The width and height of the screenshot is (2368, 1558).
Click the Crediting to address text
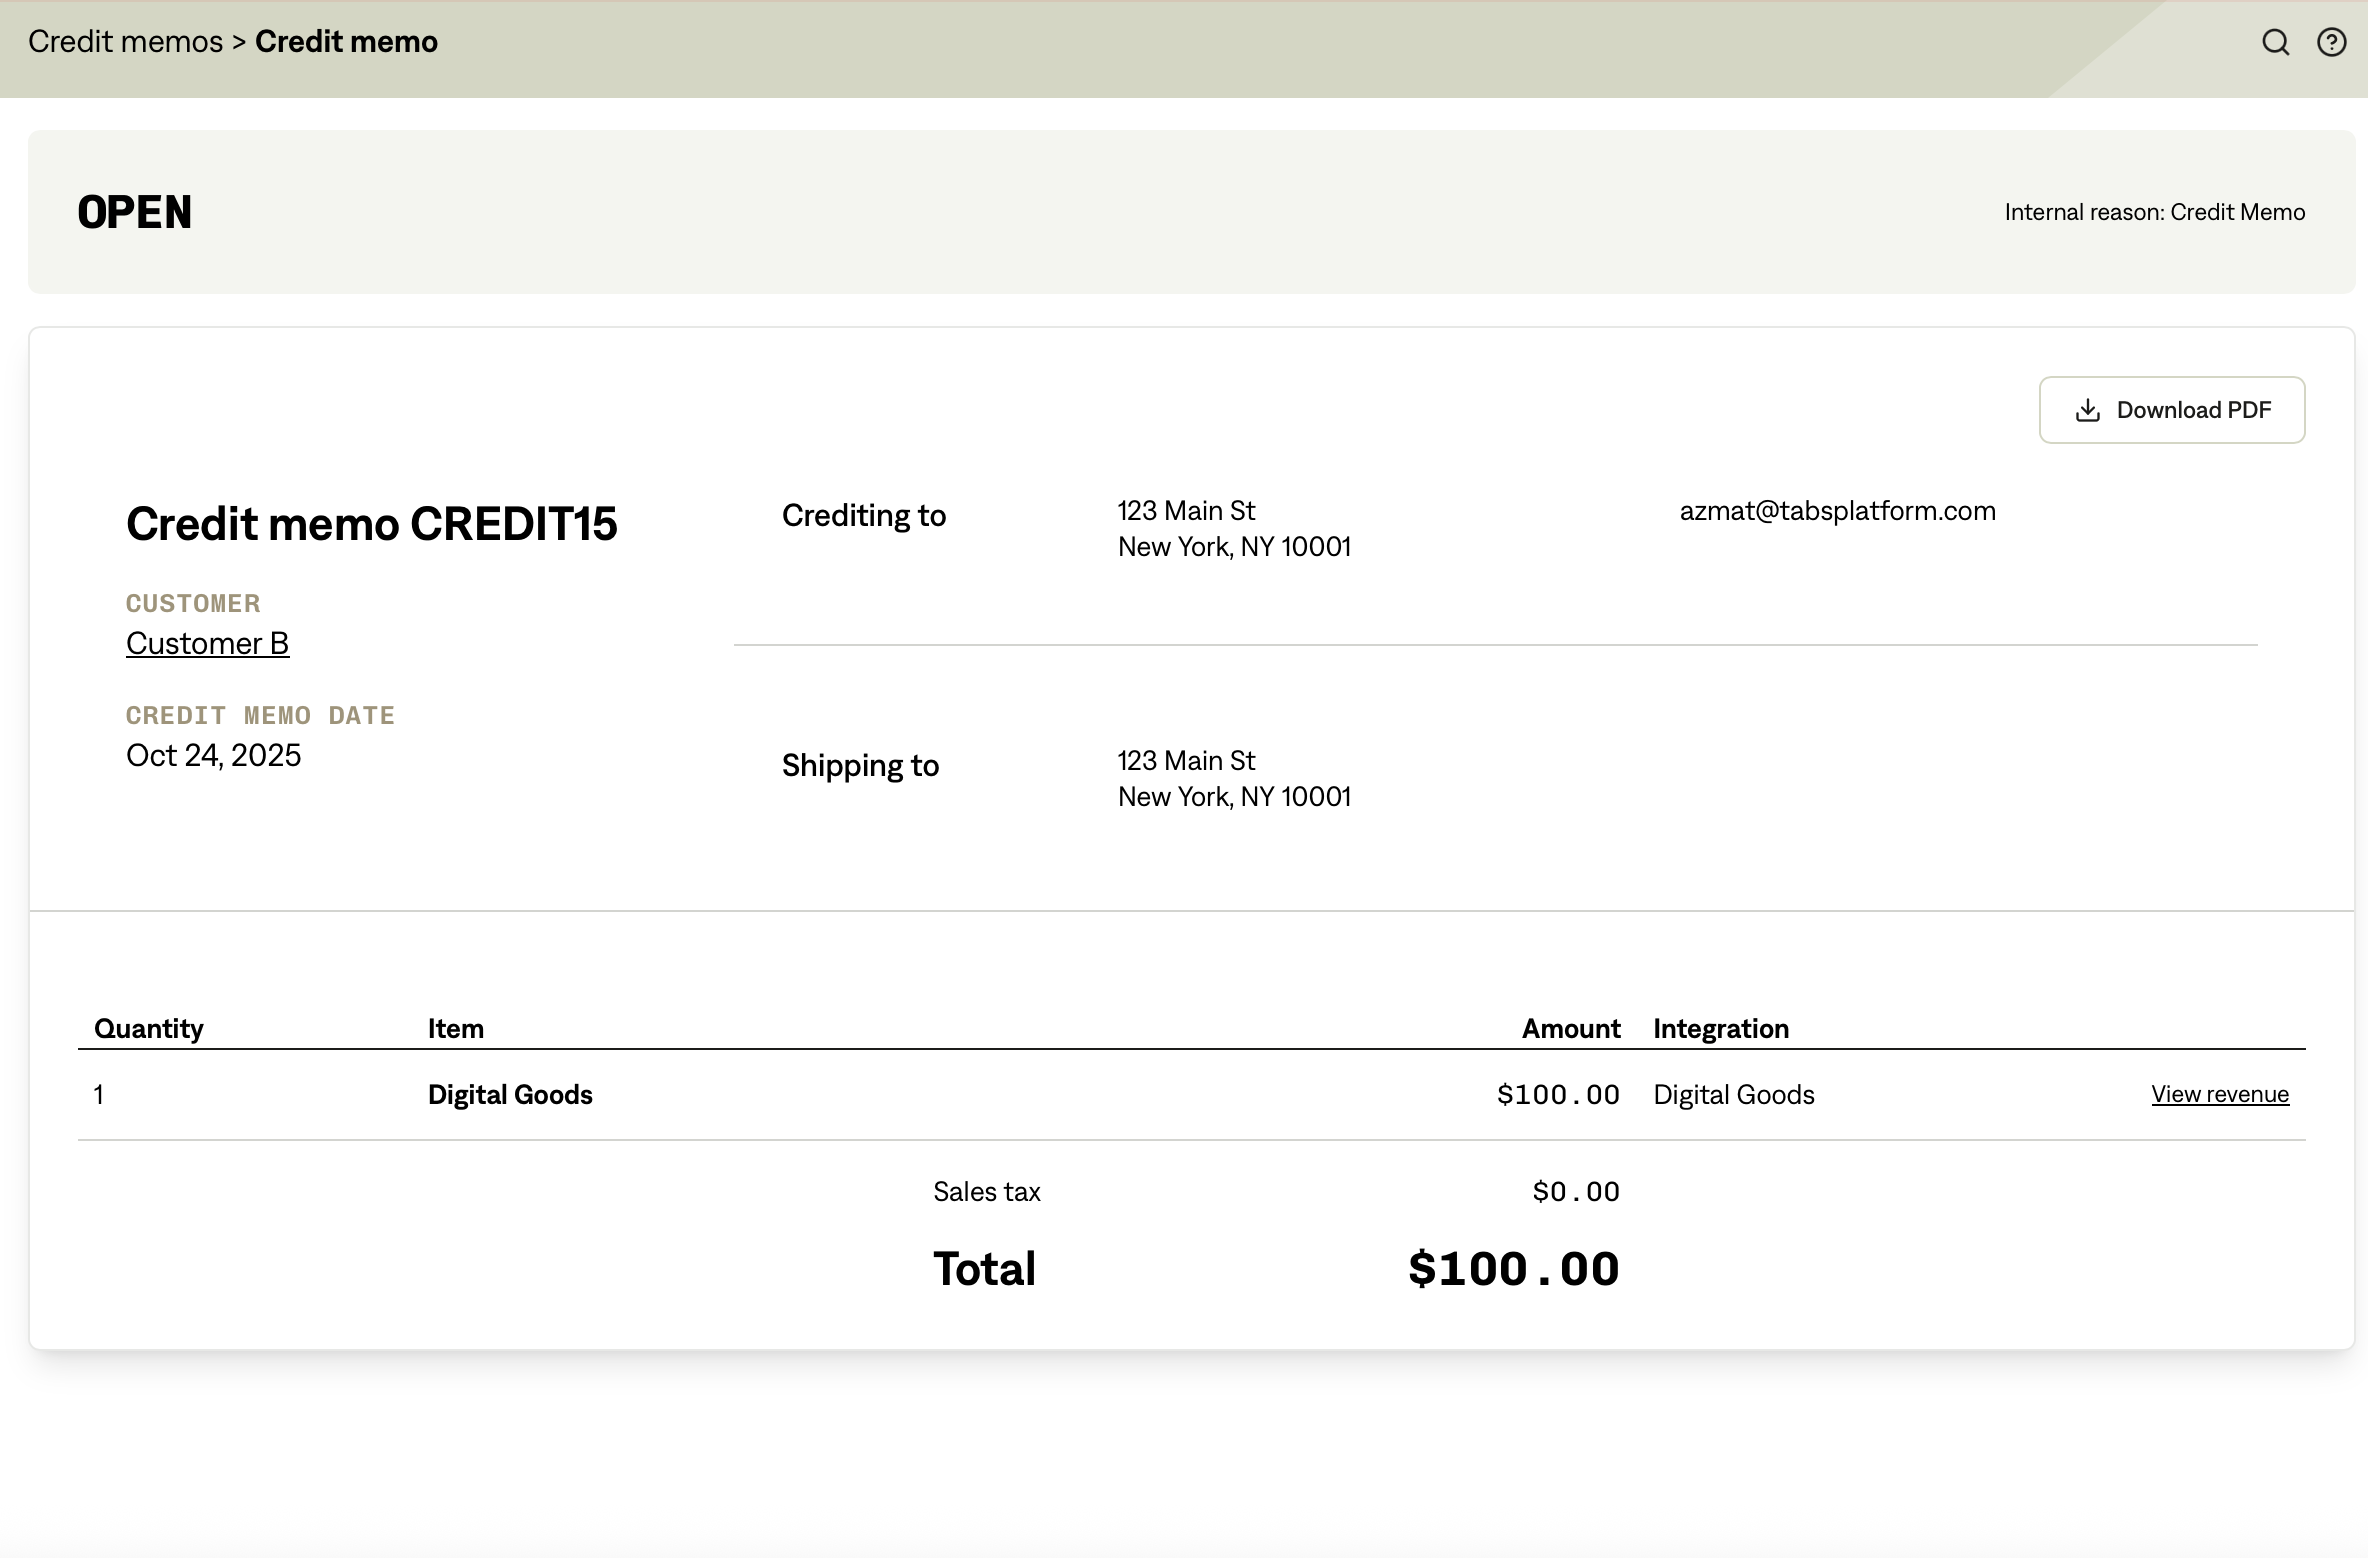point(1233,529)
